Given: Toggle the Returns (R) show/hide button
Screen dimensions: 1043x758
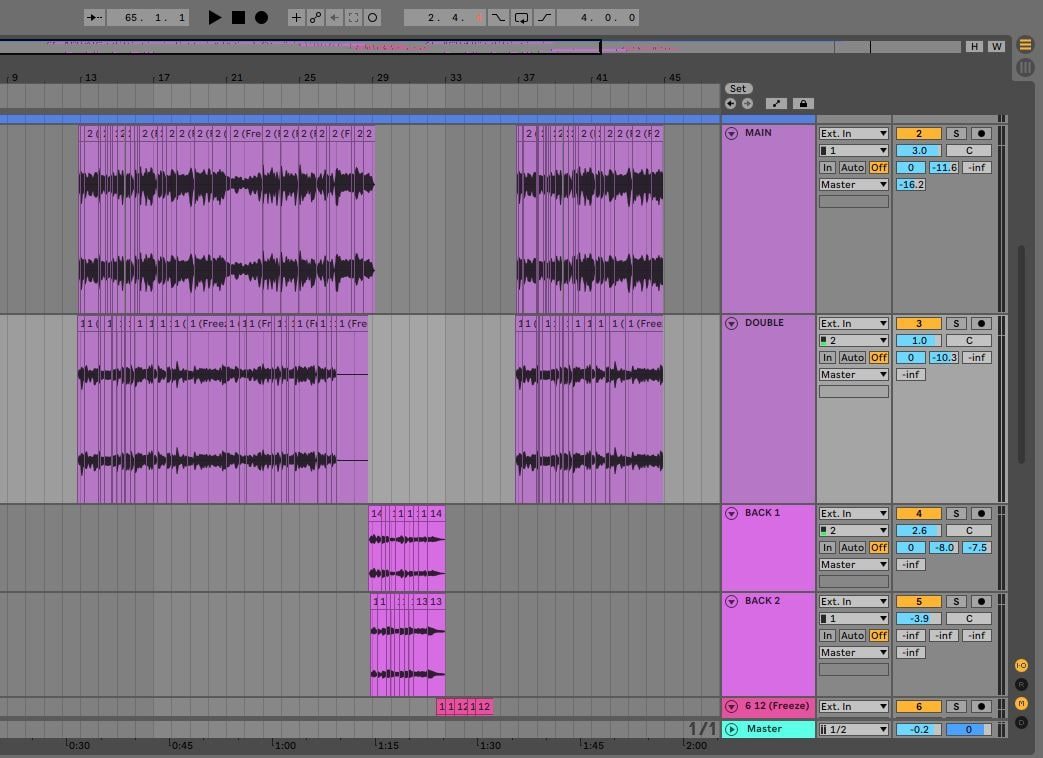Looking at the screenshot, I should (1021, 684).
